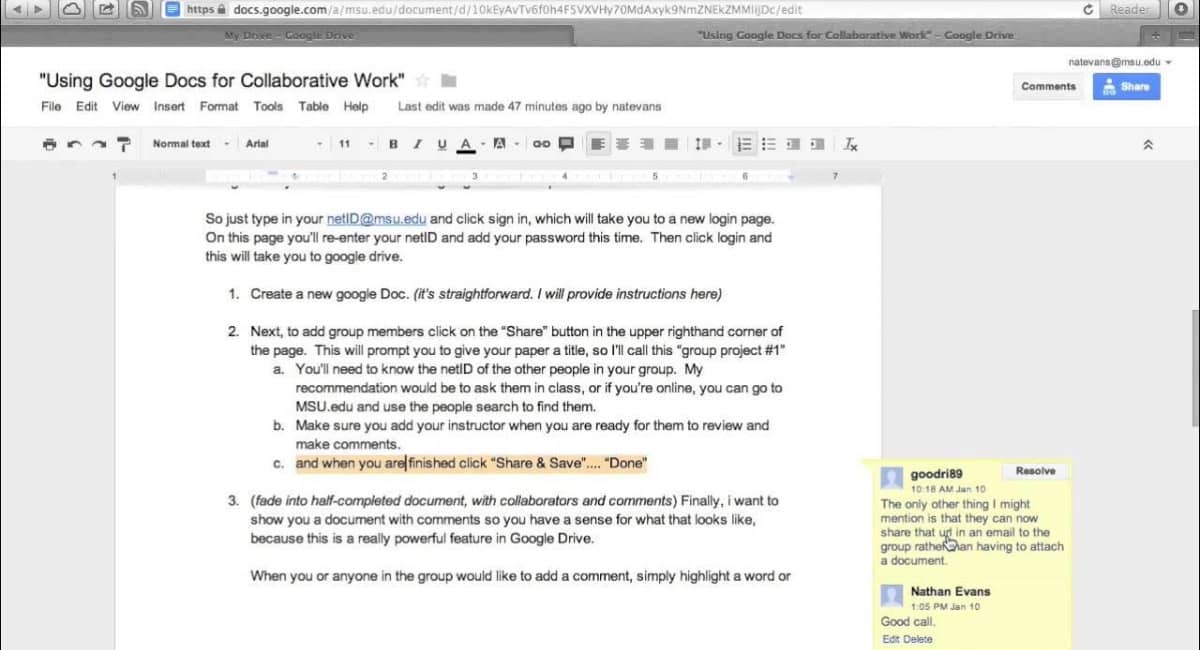Star the document
Image resolution: width=1200 pixels, height=650 pixels.
pyautogui.click(x=422, y=80)
